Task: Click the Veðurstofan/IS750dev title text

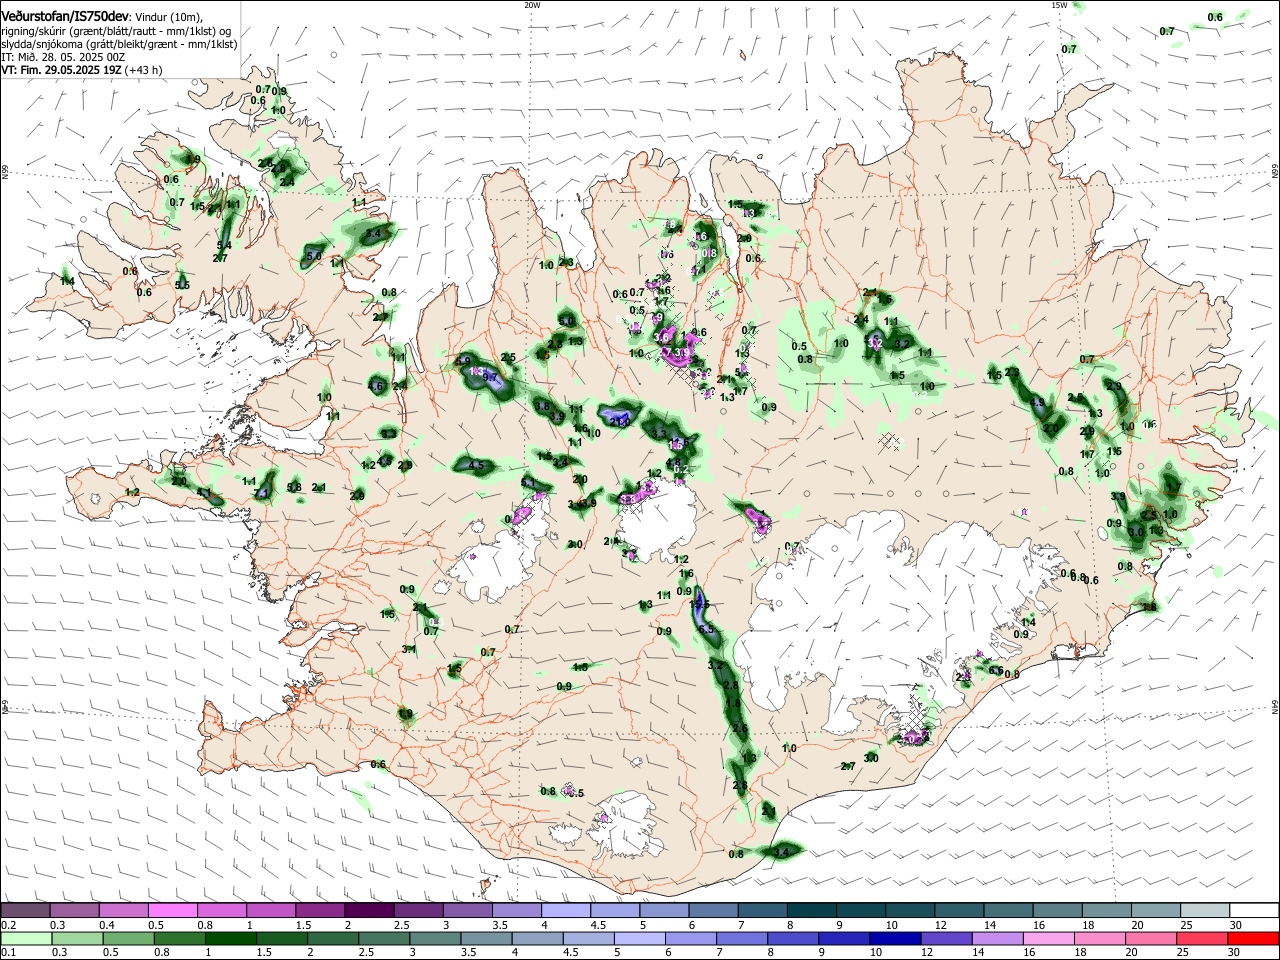Action: [x=64, y=17]
